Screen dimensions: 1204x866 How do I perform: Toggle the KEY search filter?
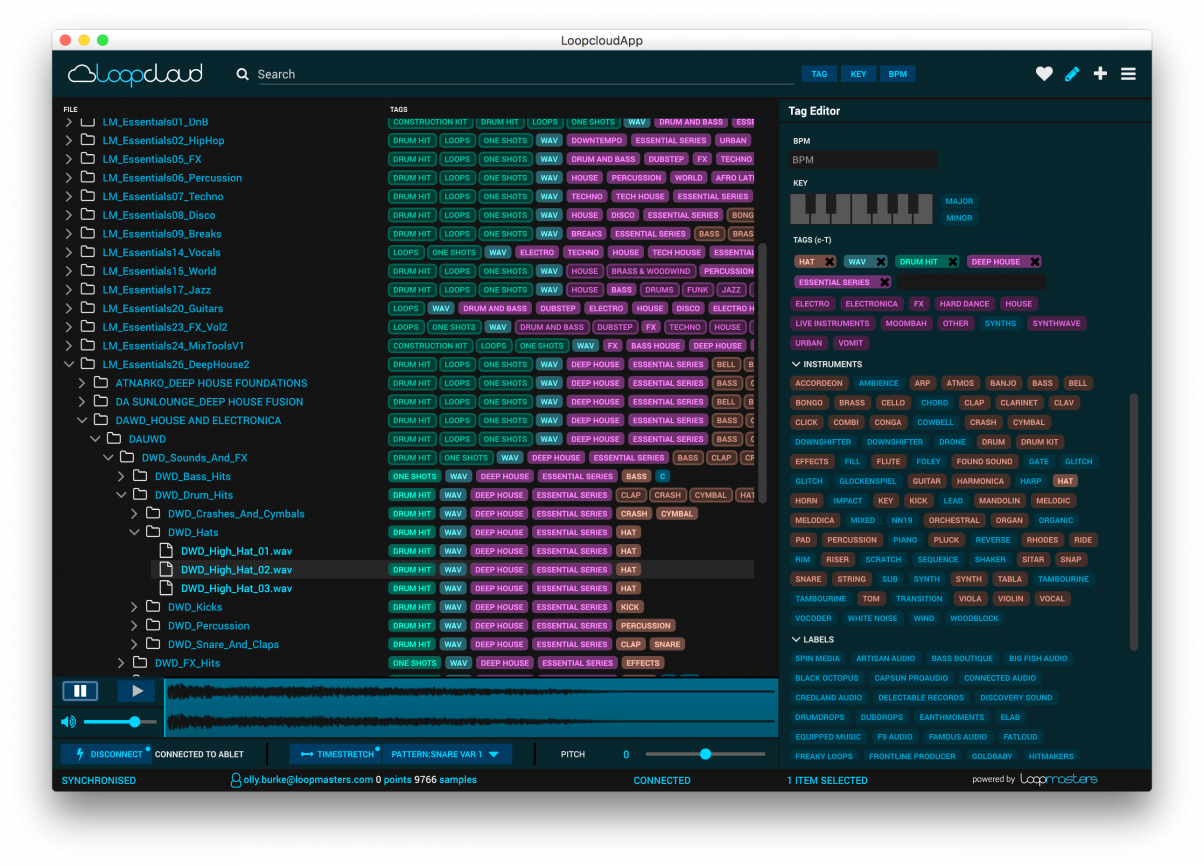coord(858,74)
